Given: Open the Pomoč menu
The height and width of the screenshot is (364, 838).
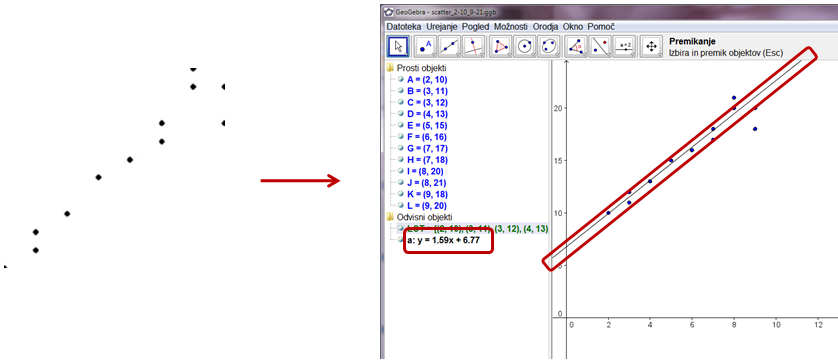Looking at the screenshot, I should click(601, 26).
